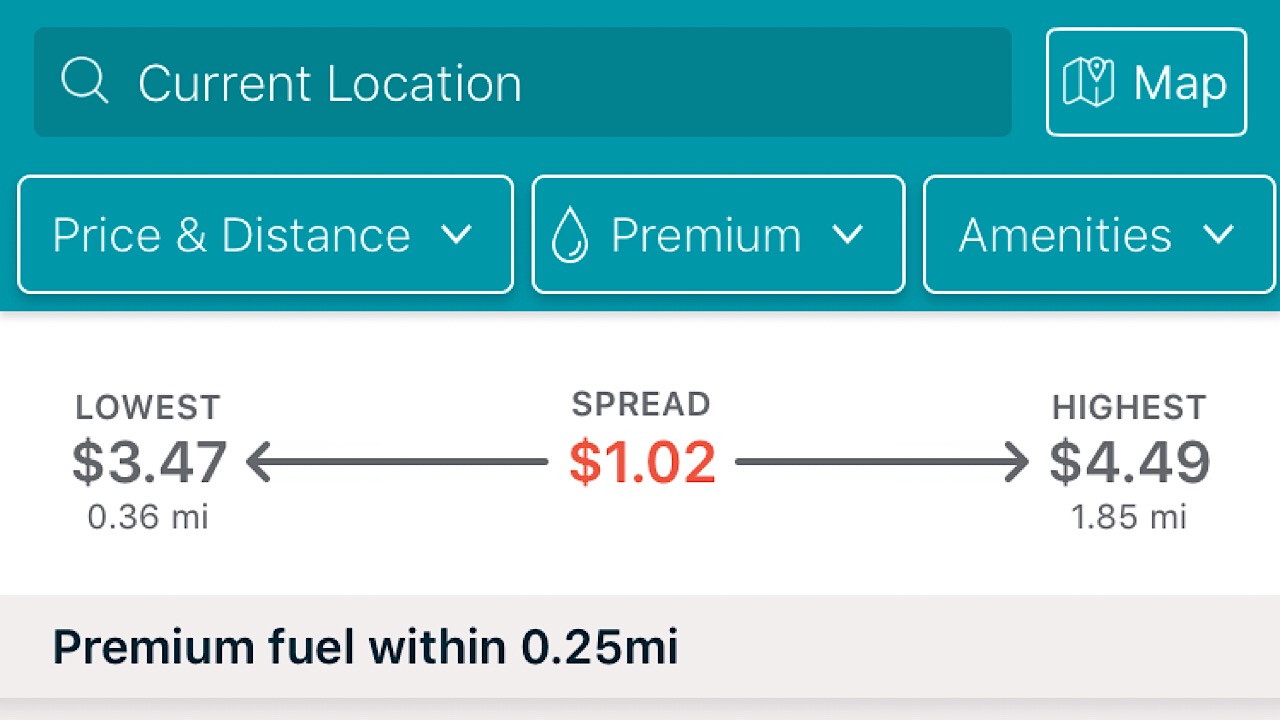Click the LOWEST section label
Image resolution: width=1280 pixels, height=720 pixels.
pos(147,406)
